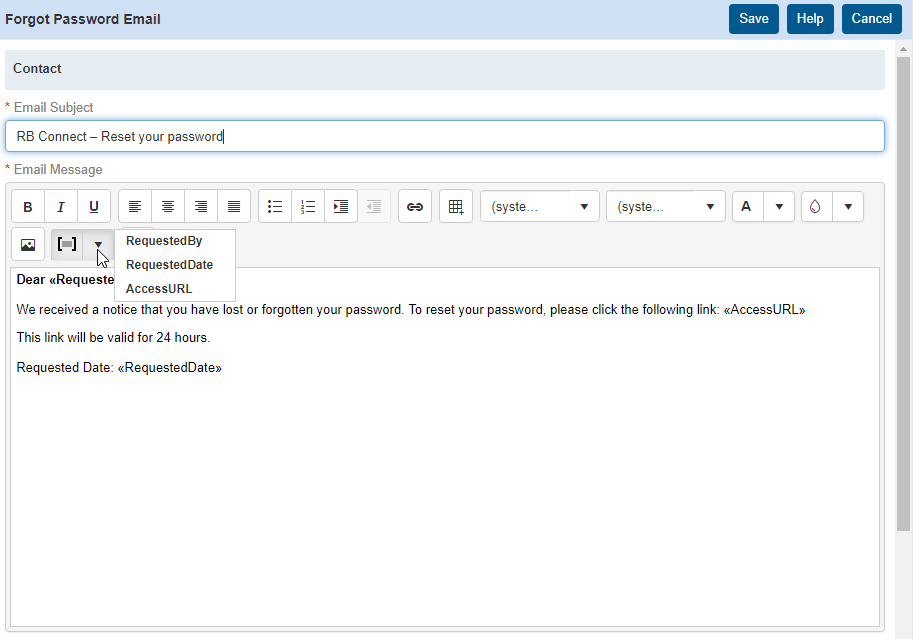Open the insert field [=] icon
Viewport: 916px width, 639px height.
[67, 244]
